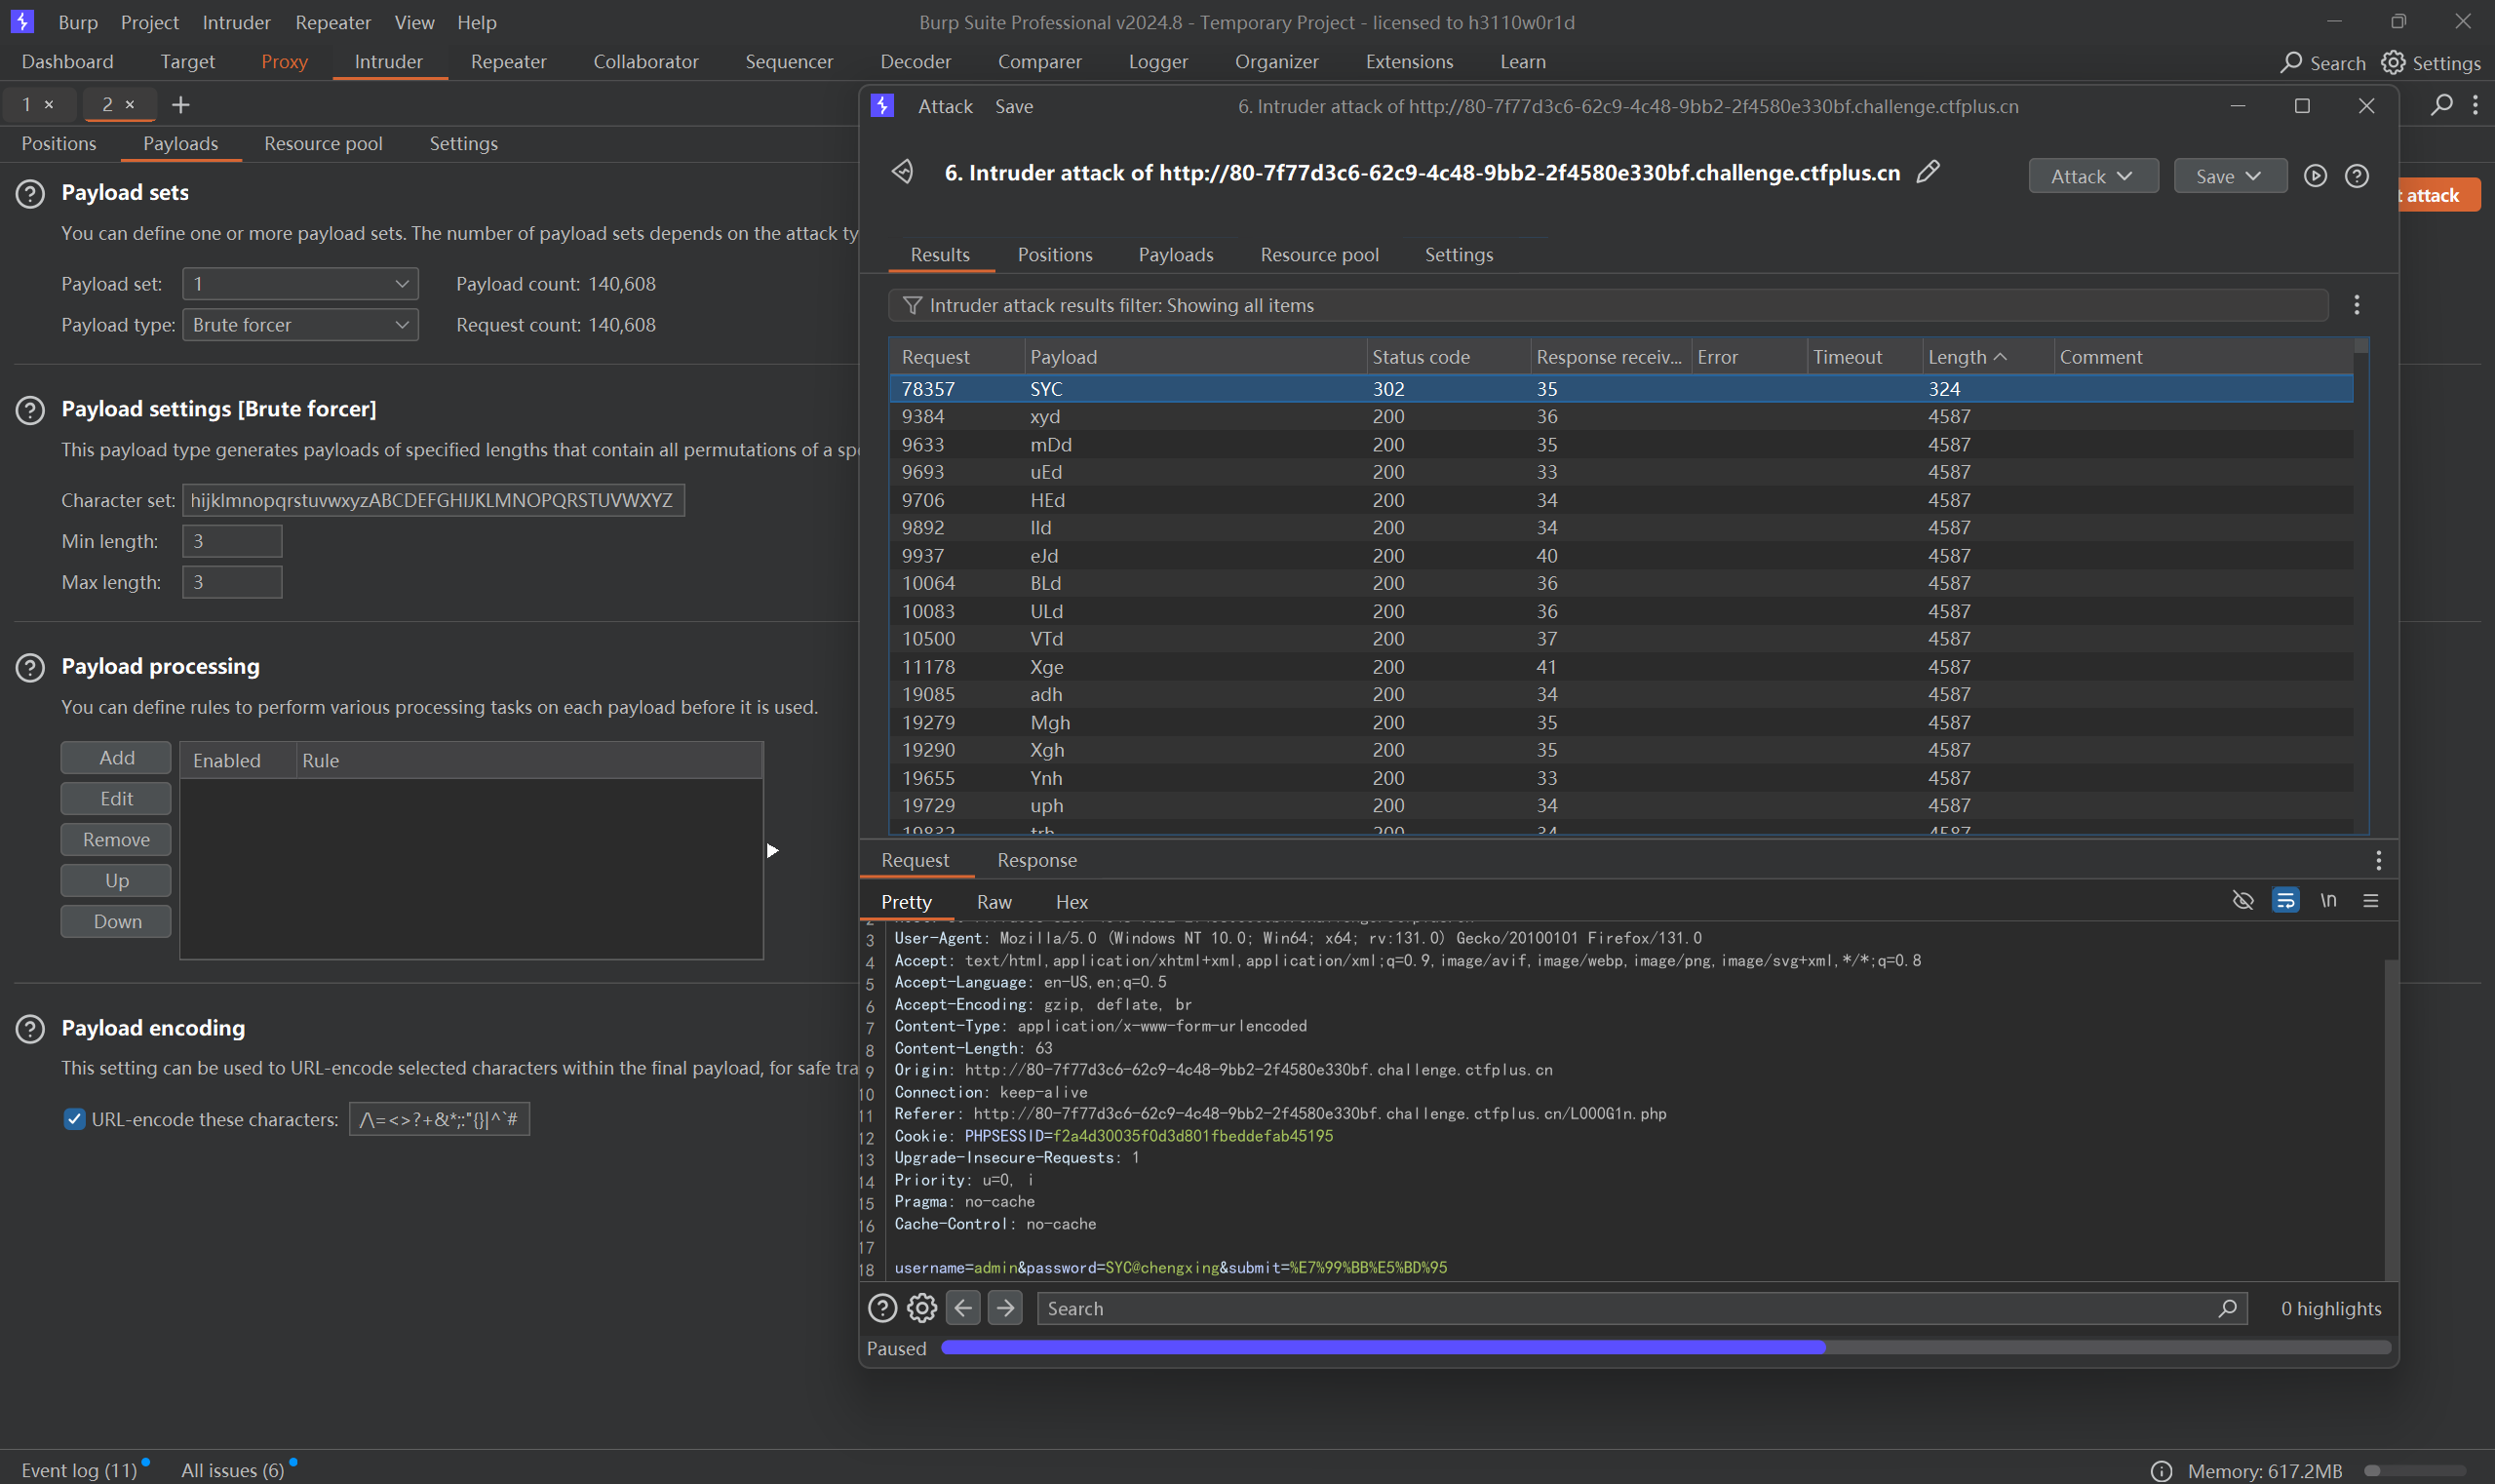
Task: Open Event log (11) in status bar
Action: click(79, 1471)
